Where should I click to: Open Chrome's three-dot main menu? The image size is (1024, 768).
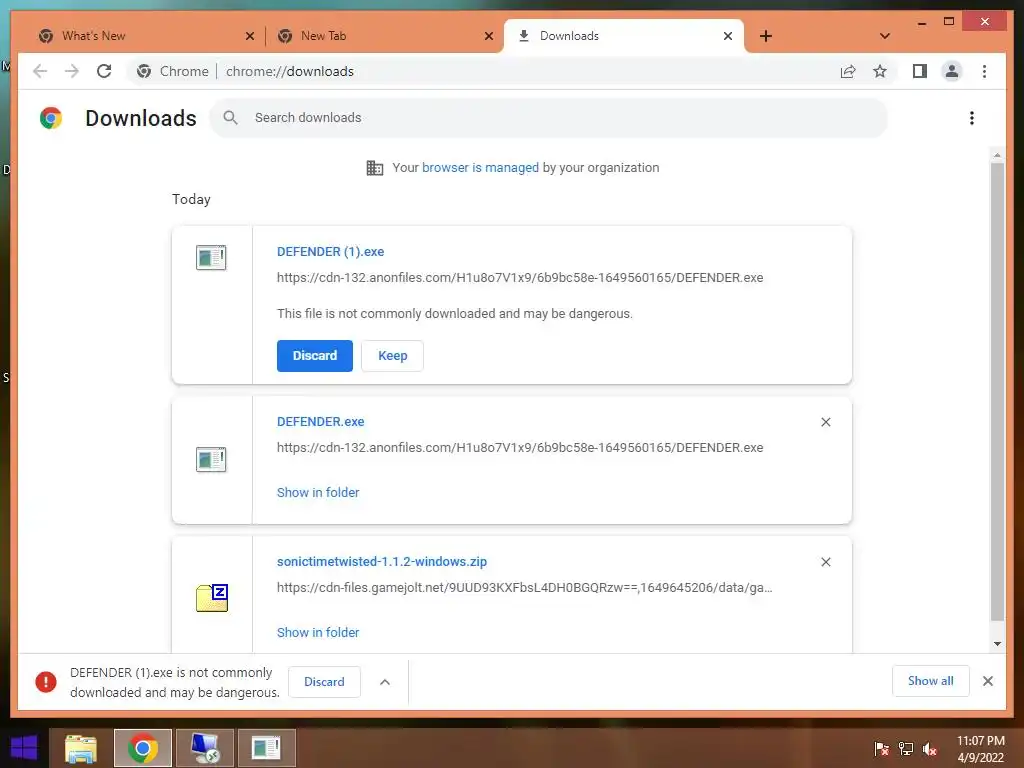click(984, 71)
